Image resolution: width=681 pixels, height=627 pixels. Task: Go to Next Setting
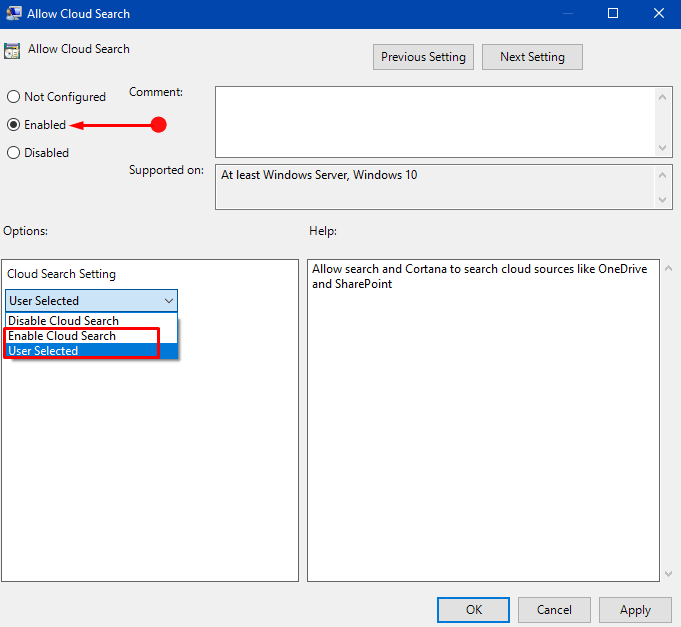click(x=532, y=57)
